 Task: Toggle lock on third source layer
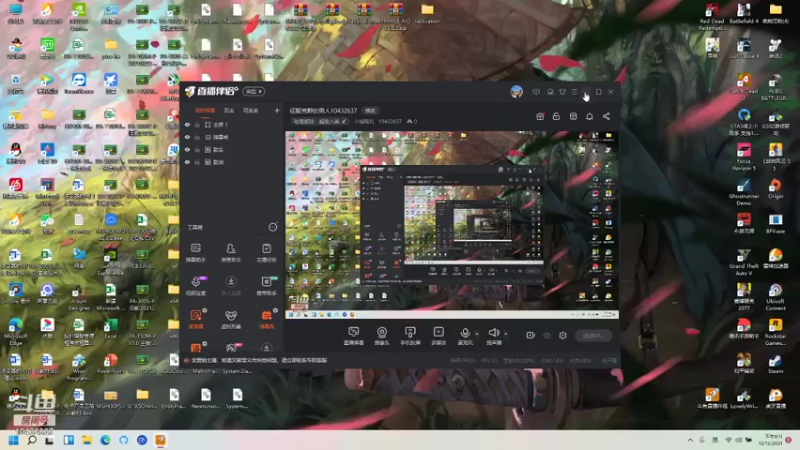[x=197, y=149]
